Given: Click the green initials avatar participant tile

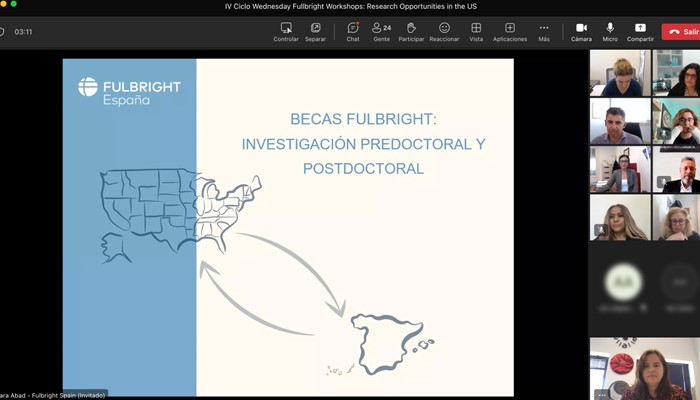Looking at the screenshot, I should (x=623, y=282).
